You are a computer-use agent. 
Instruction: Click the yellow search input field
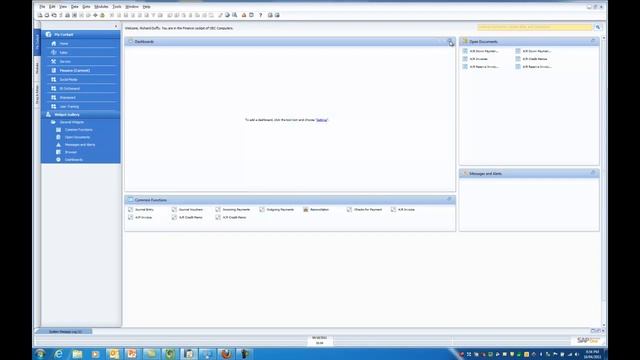(535, 27)
